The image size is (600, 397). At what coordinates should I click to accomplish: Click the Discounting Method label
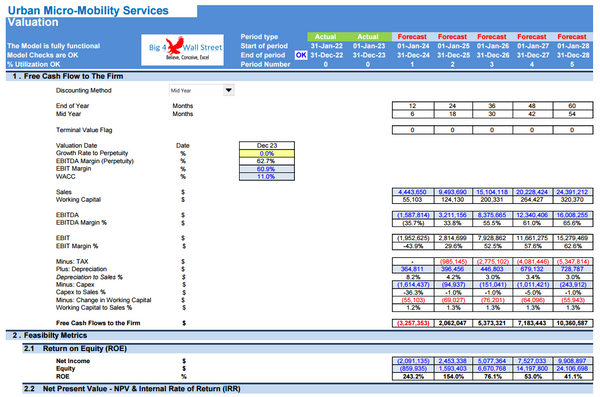(x=83, y=90)
